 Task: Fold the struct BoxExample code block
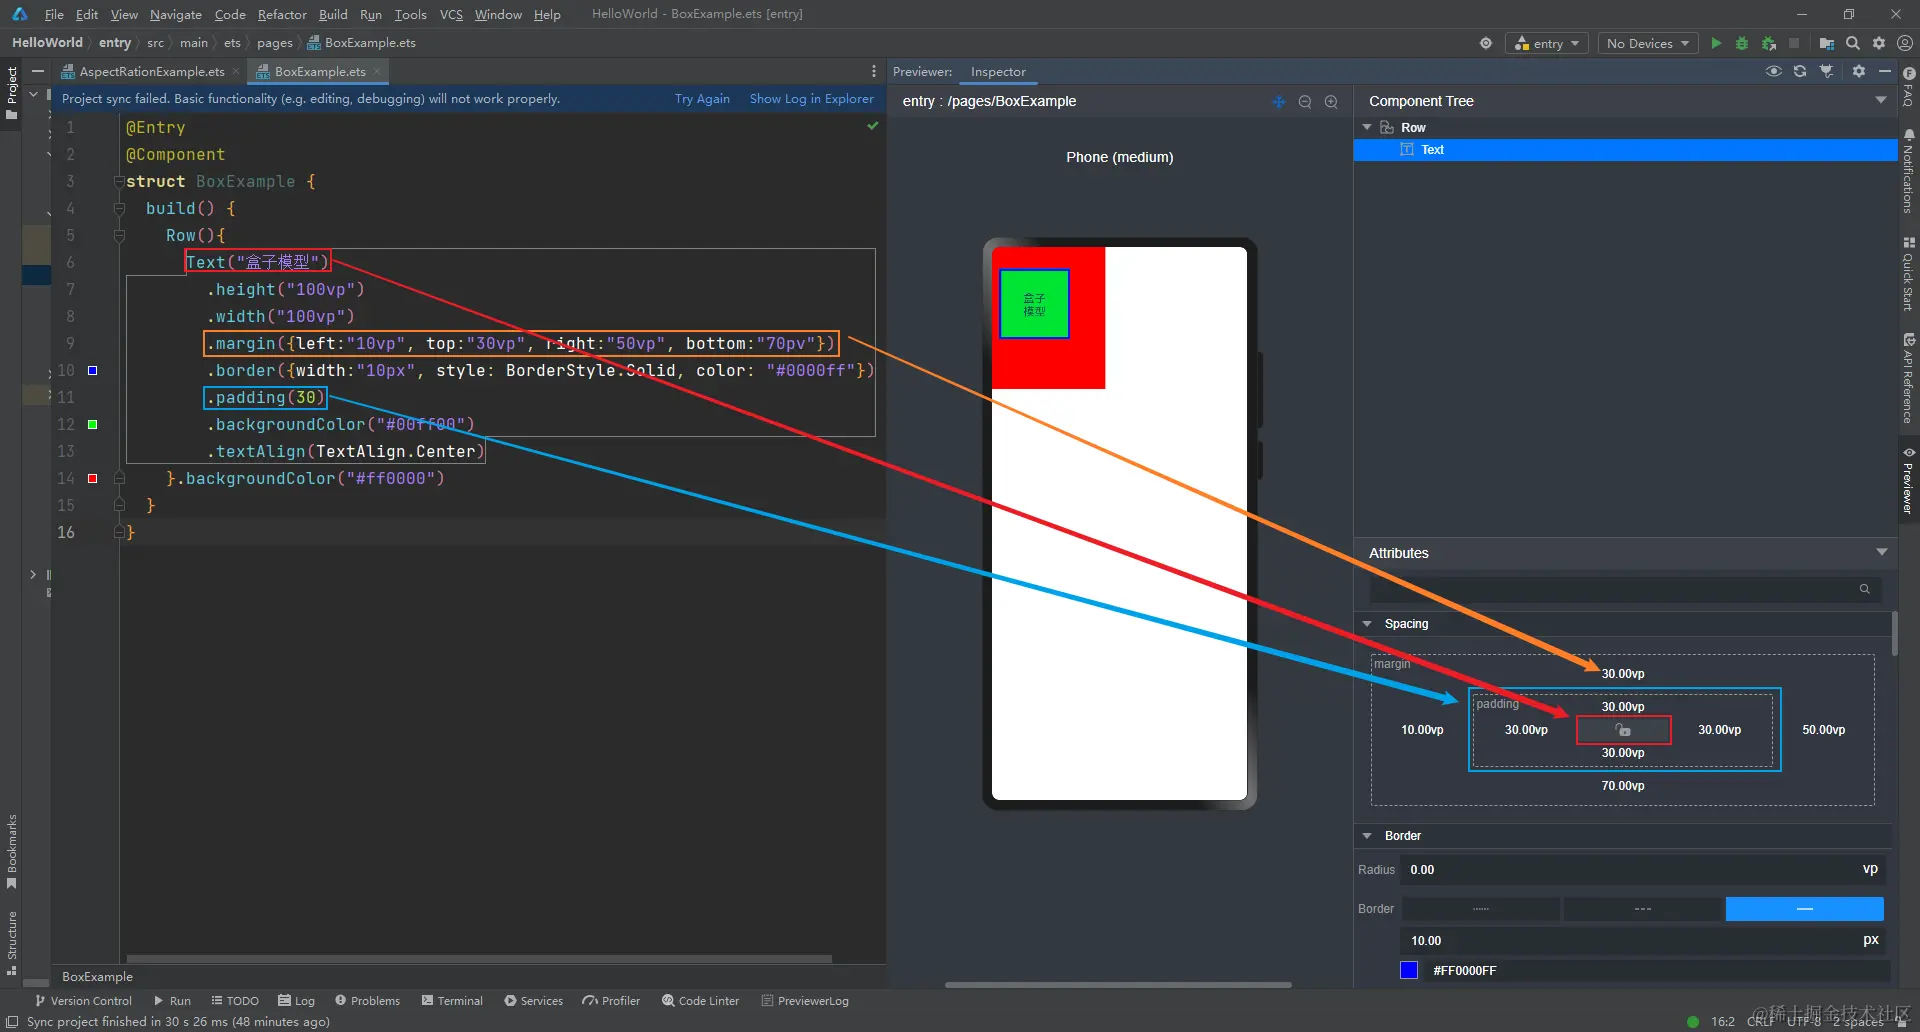119,181
